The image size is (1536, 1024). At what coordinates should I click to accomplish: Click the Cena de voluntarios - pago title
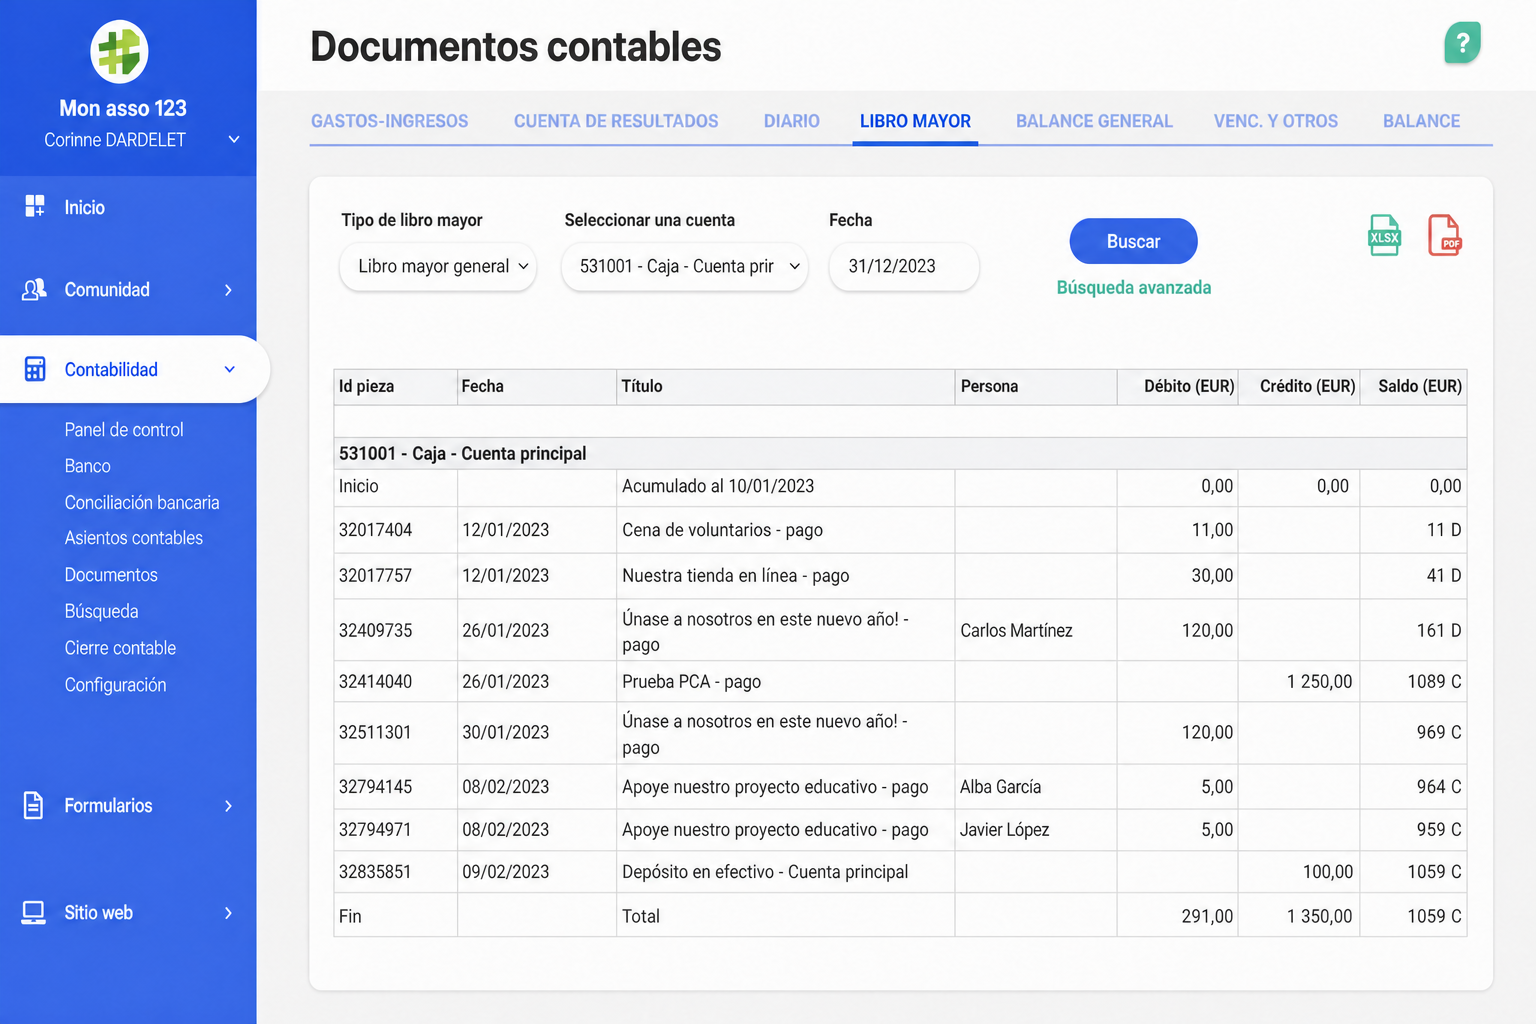pos(722,530)
